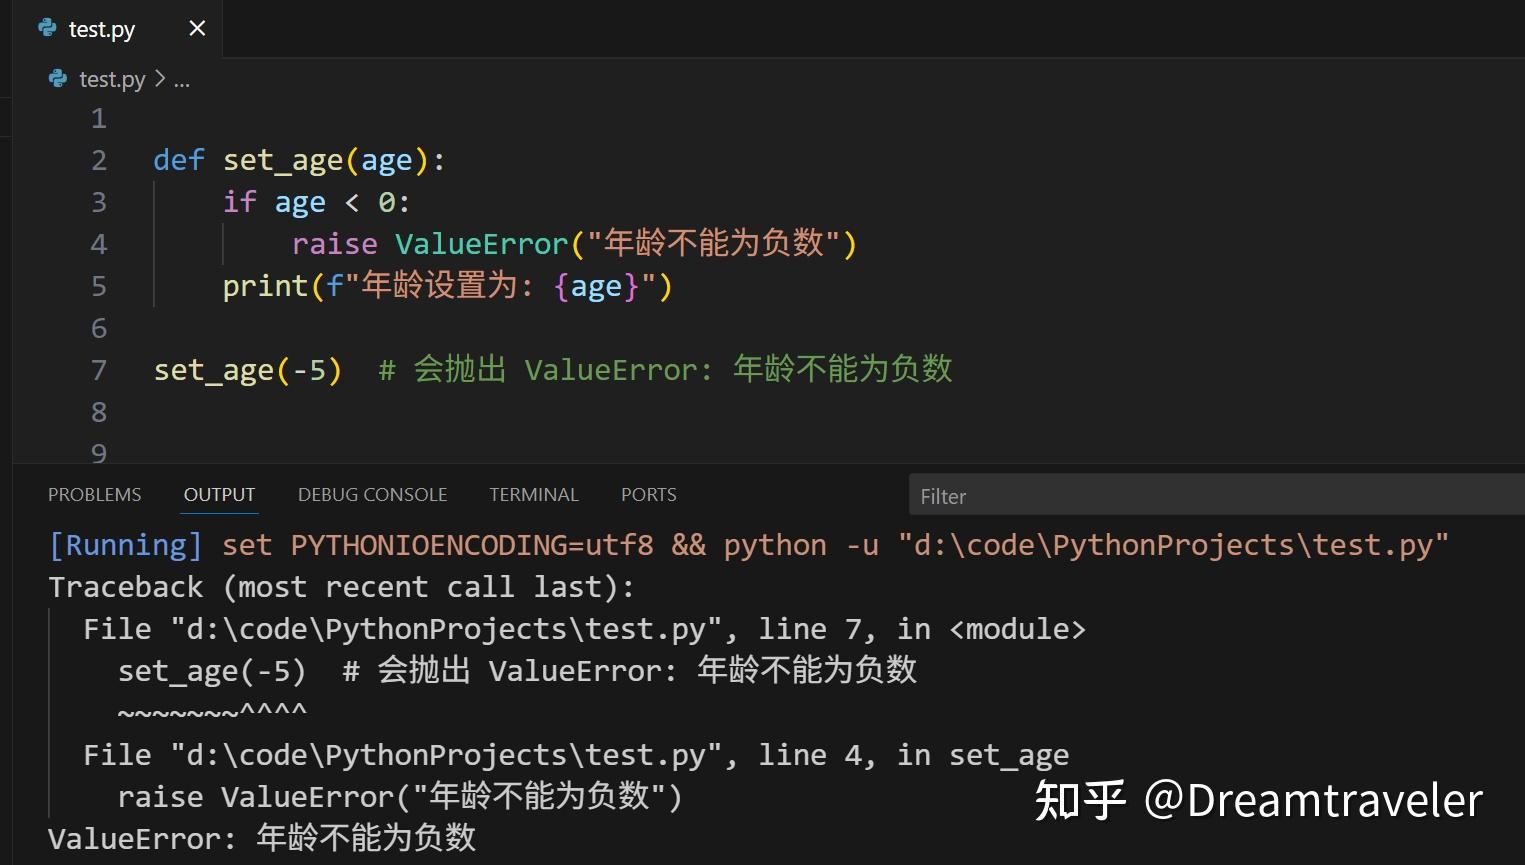1525x865 pixels.
Task: Select the OUTPUT tab
Action: pyautogui.click(x=219, y=494)
